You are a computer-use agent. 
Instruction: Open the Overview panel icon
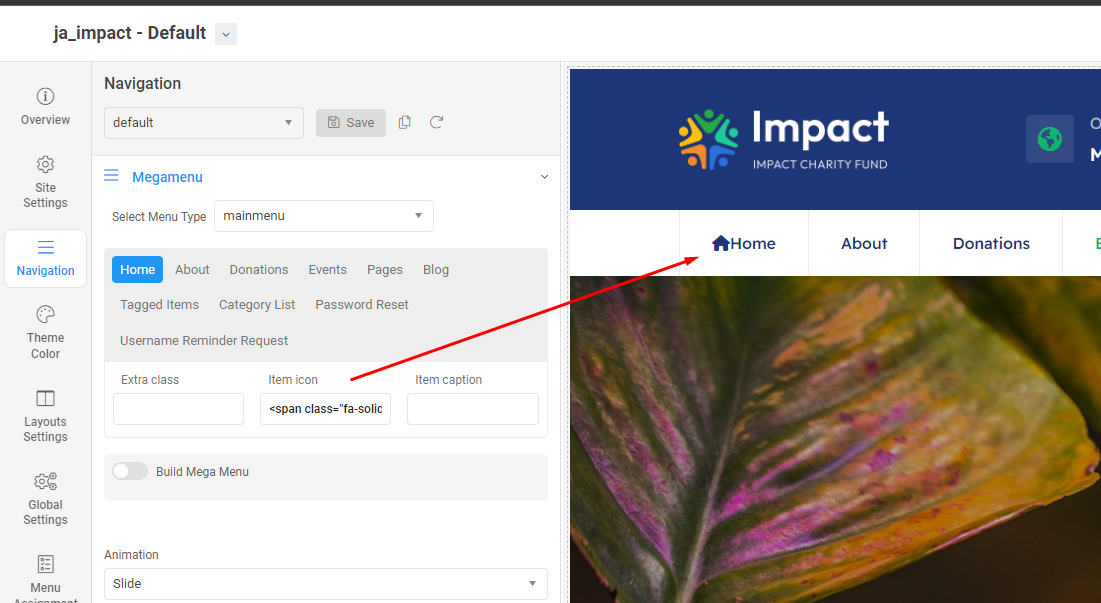[46, 96]
